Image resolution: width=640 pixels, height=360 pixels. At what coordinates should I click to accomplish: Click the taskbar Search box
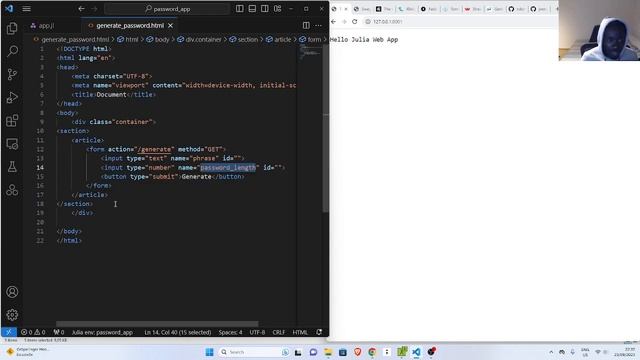point(254,352)
